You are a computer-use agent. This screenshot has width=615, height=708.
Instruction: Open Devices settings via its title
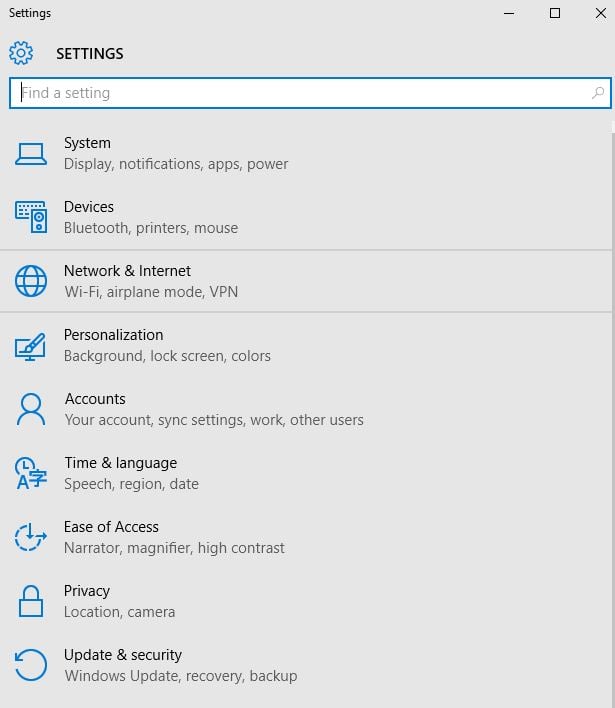coord(89,207)
